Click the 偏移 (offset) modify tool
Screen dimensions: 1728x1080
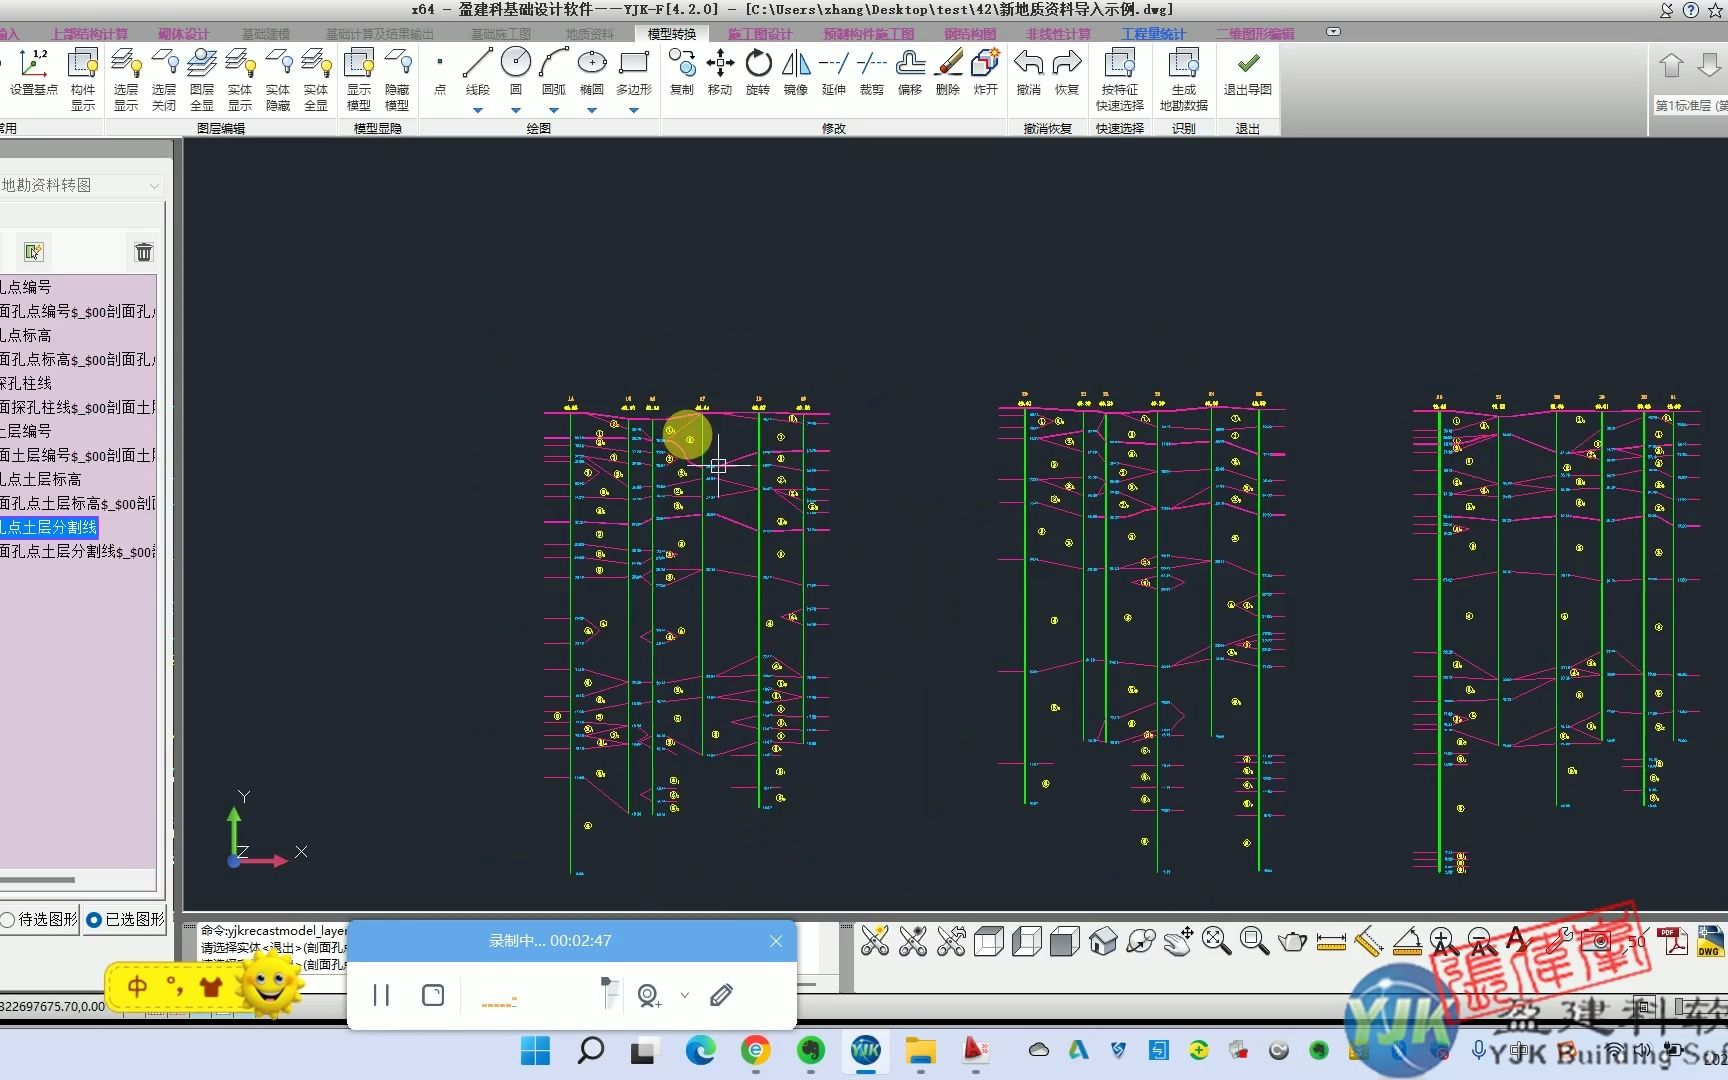click(910, 73)
